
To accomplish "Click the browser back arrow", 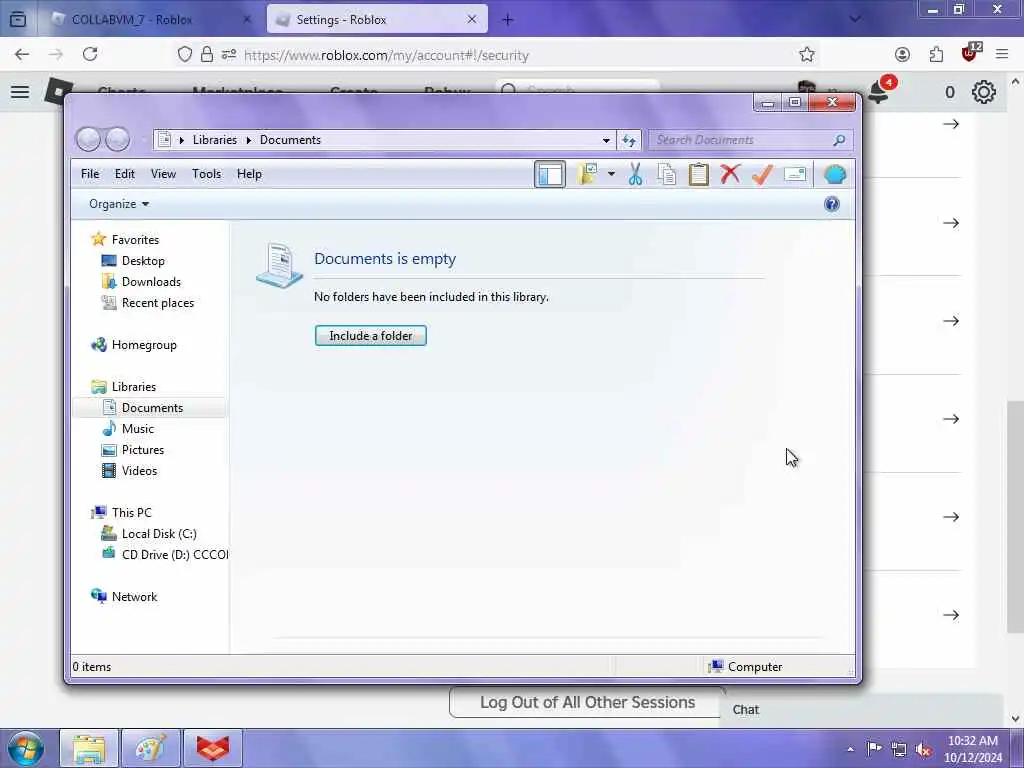I will [x=22, y=54].
